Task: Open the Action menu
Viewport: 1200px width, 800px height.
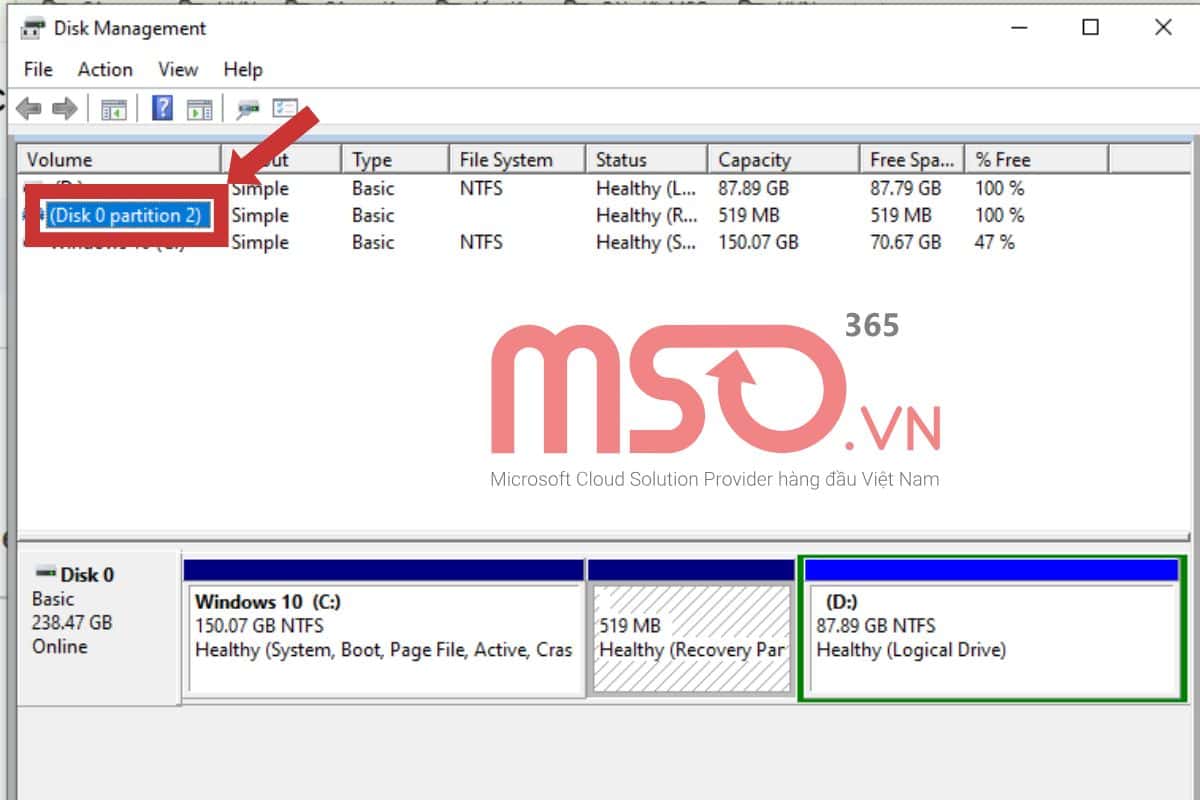Action: click(105, 69)
